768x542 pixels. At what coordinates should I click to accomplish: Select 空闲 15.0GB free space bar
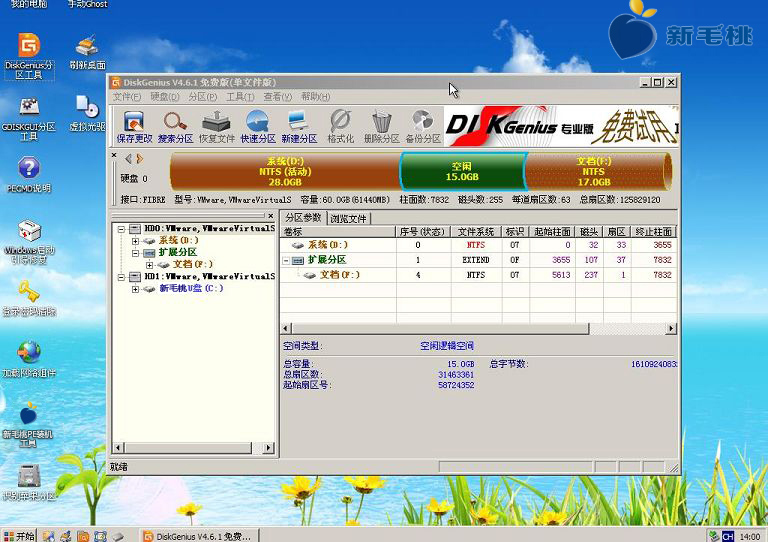(462, 171)
